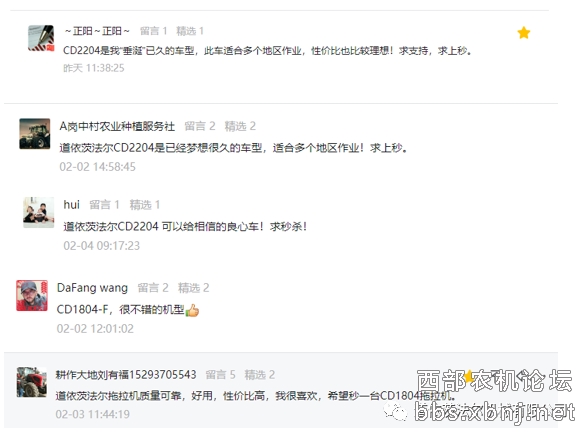Open username ~正阳~正阳~
Screen dimensions: 586x437
(97, 31)
